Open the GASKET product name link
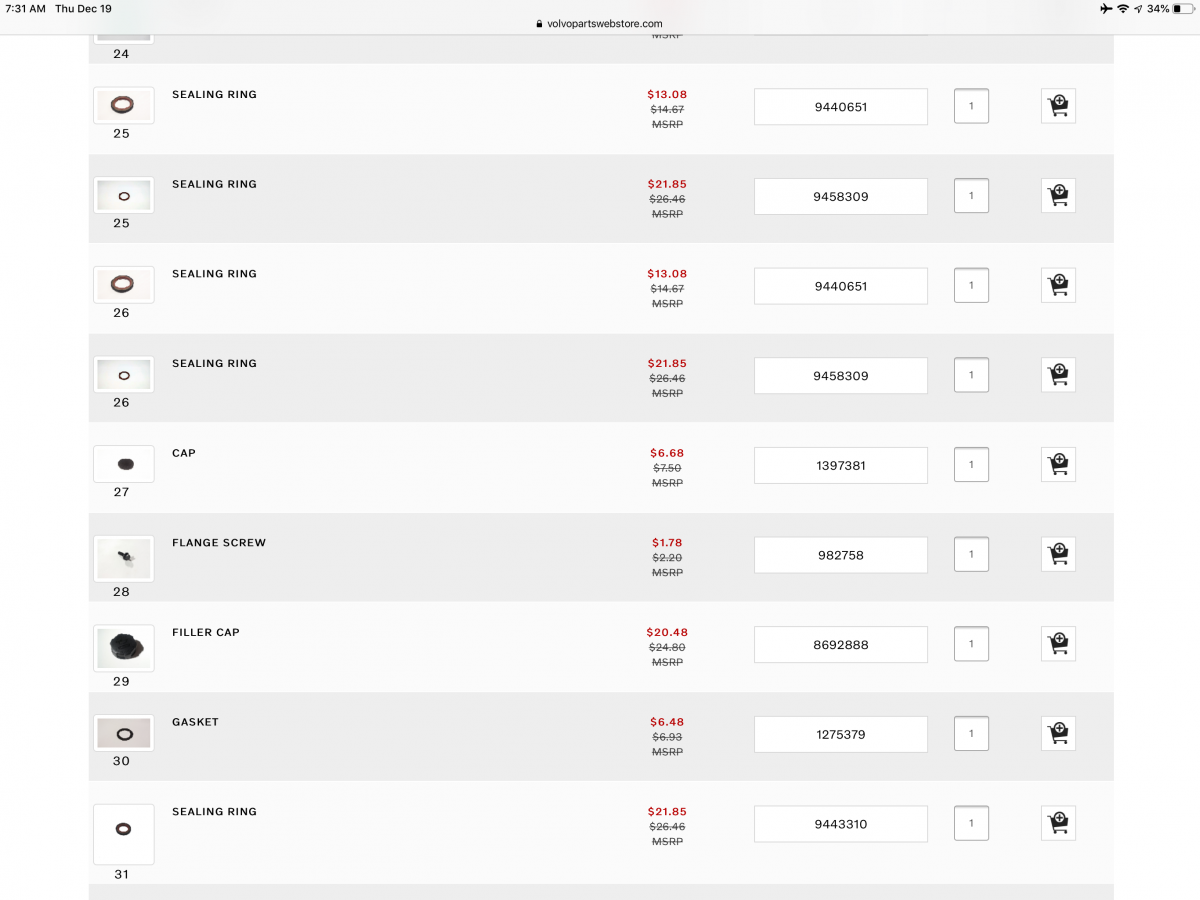Screen dimensions: 1200x900 point(195,721)
